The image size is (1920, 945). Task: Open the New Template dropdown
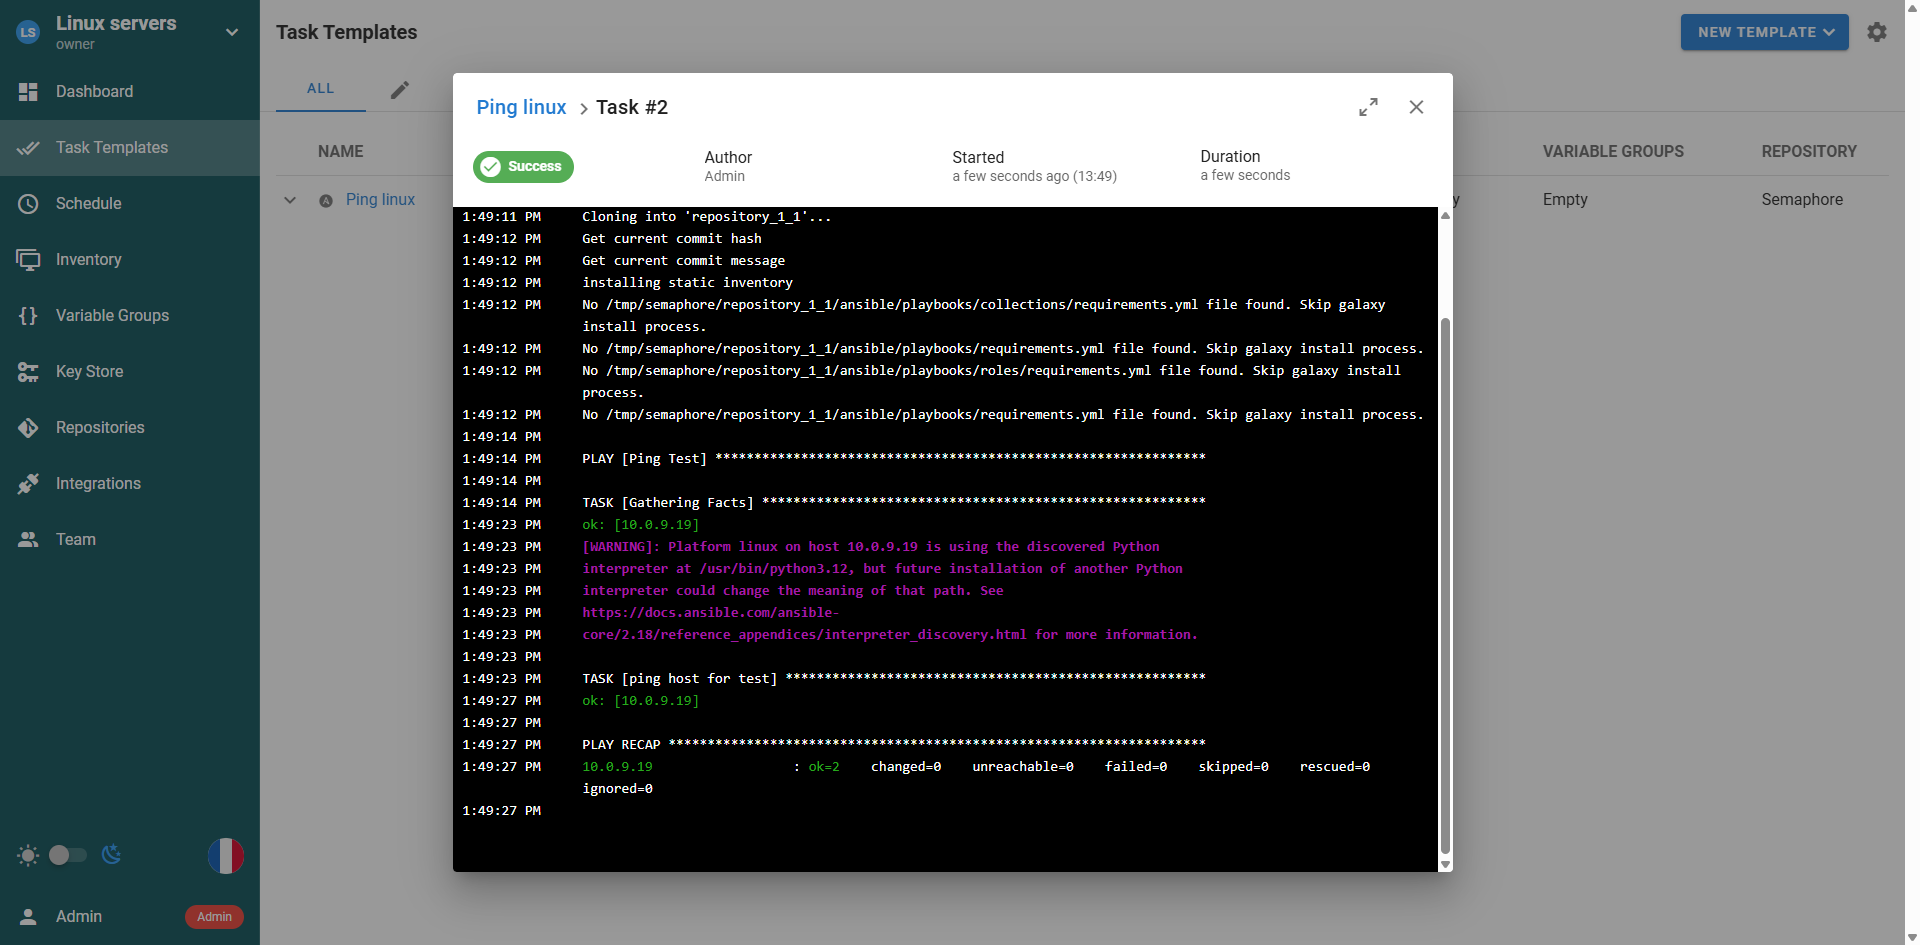[x=1764, y=32]
